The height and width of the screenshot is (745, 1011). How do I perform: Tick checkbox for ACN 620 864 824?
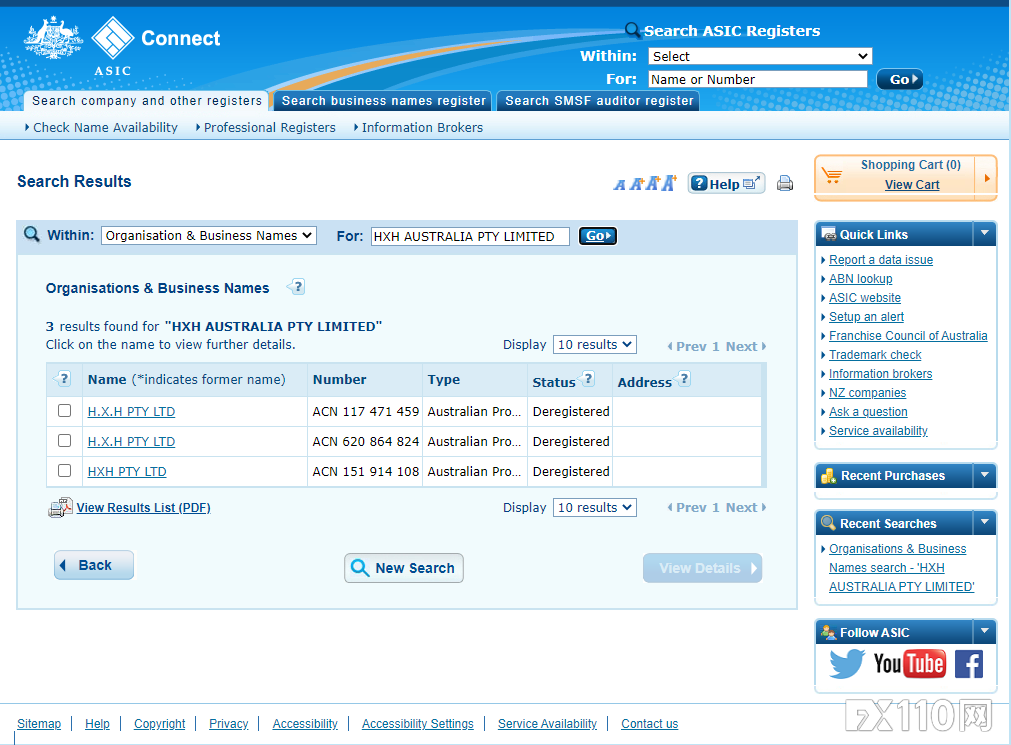pos(65,441)
